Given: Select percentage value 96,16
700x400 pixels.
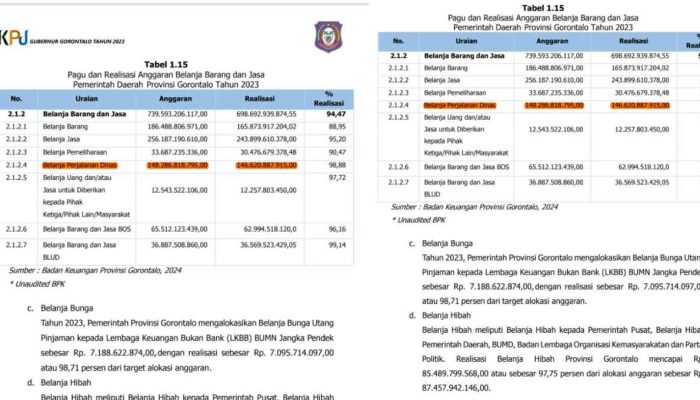Looking at the screenshot, I should (x=337, y=229).
